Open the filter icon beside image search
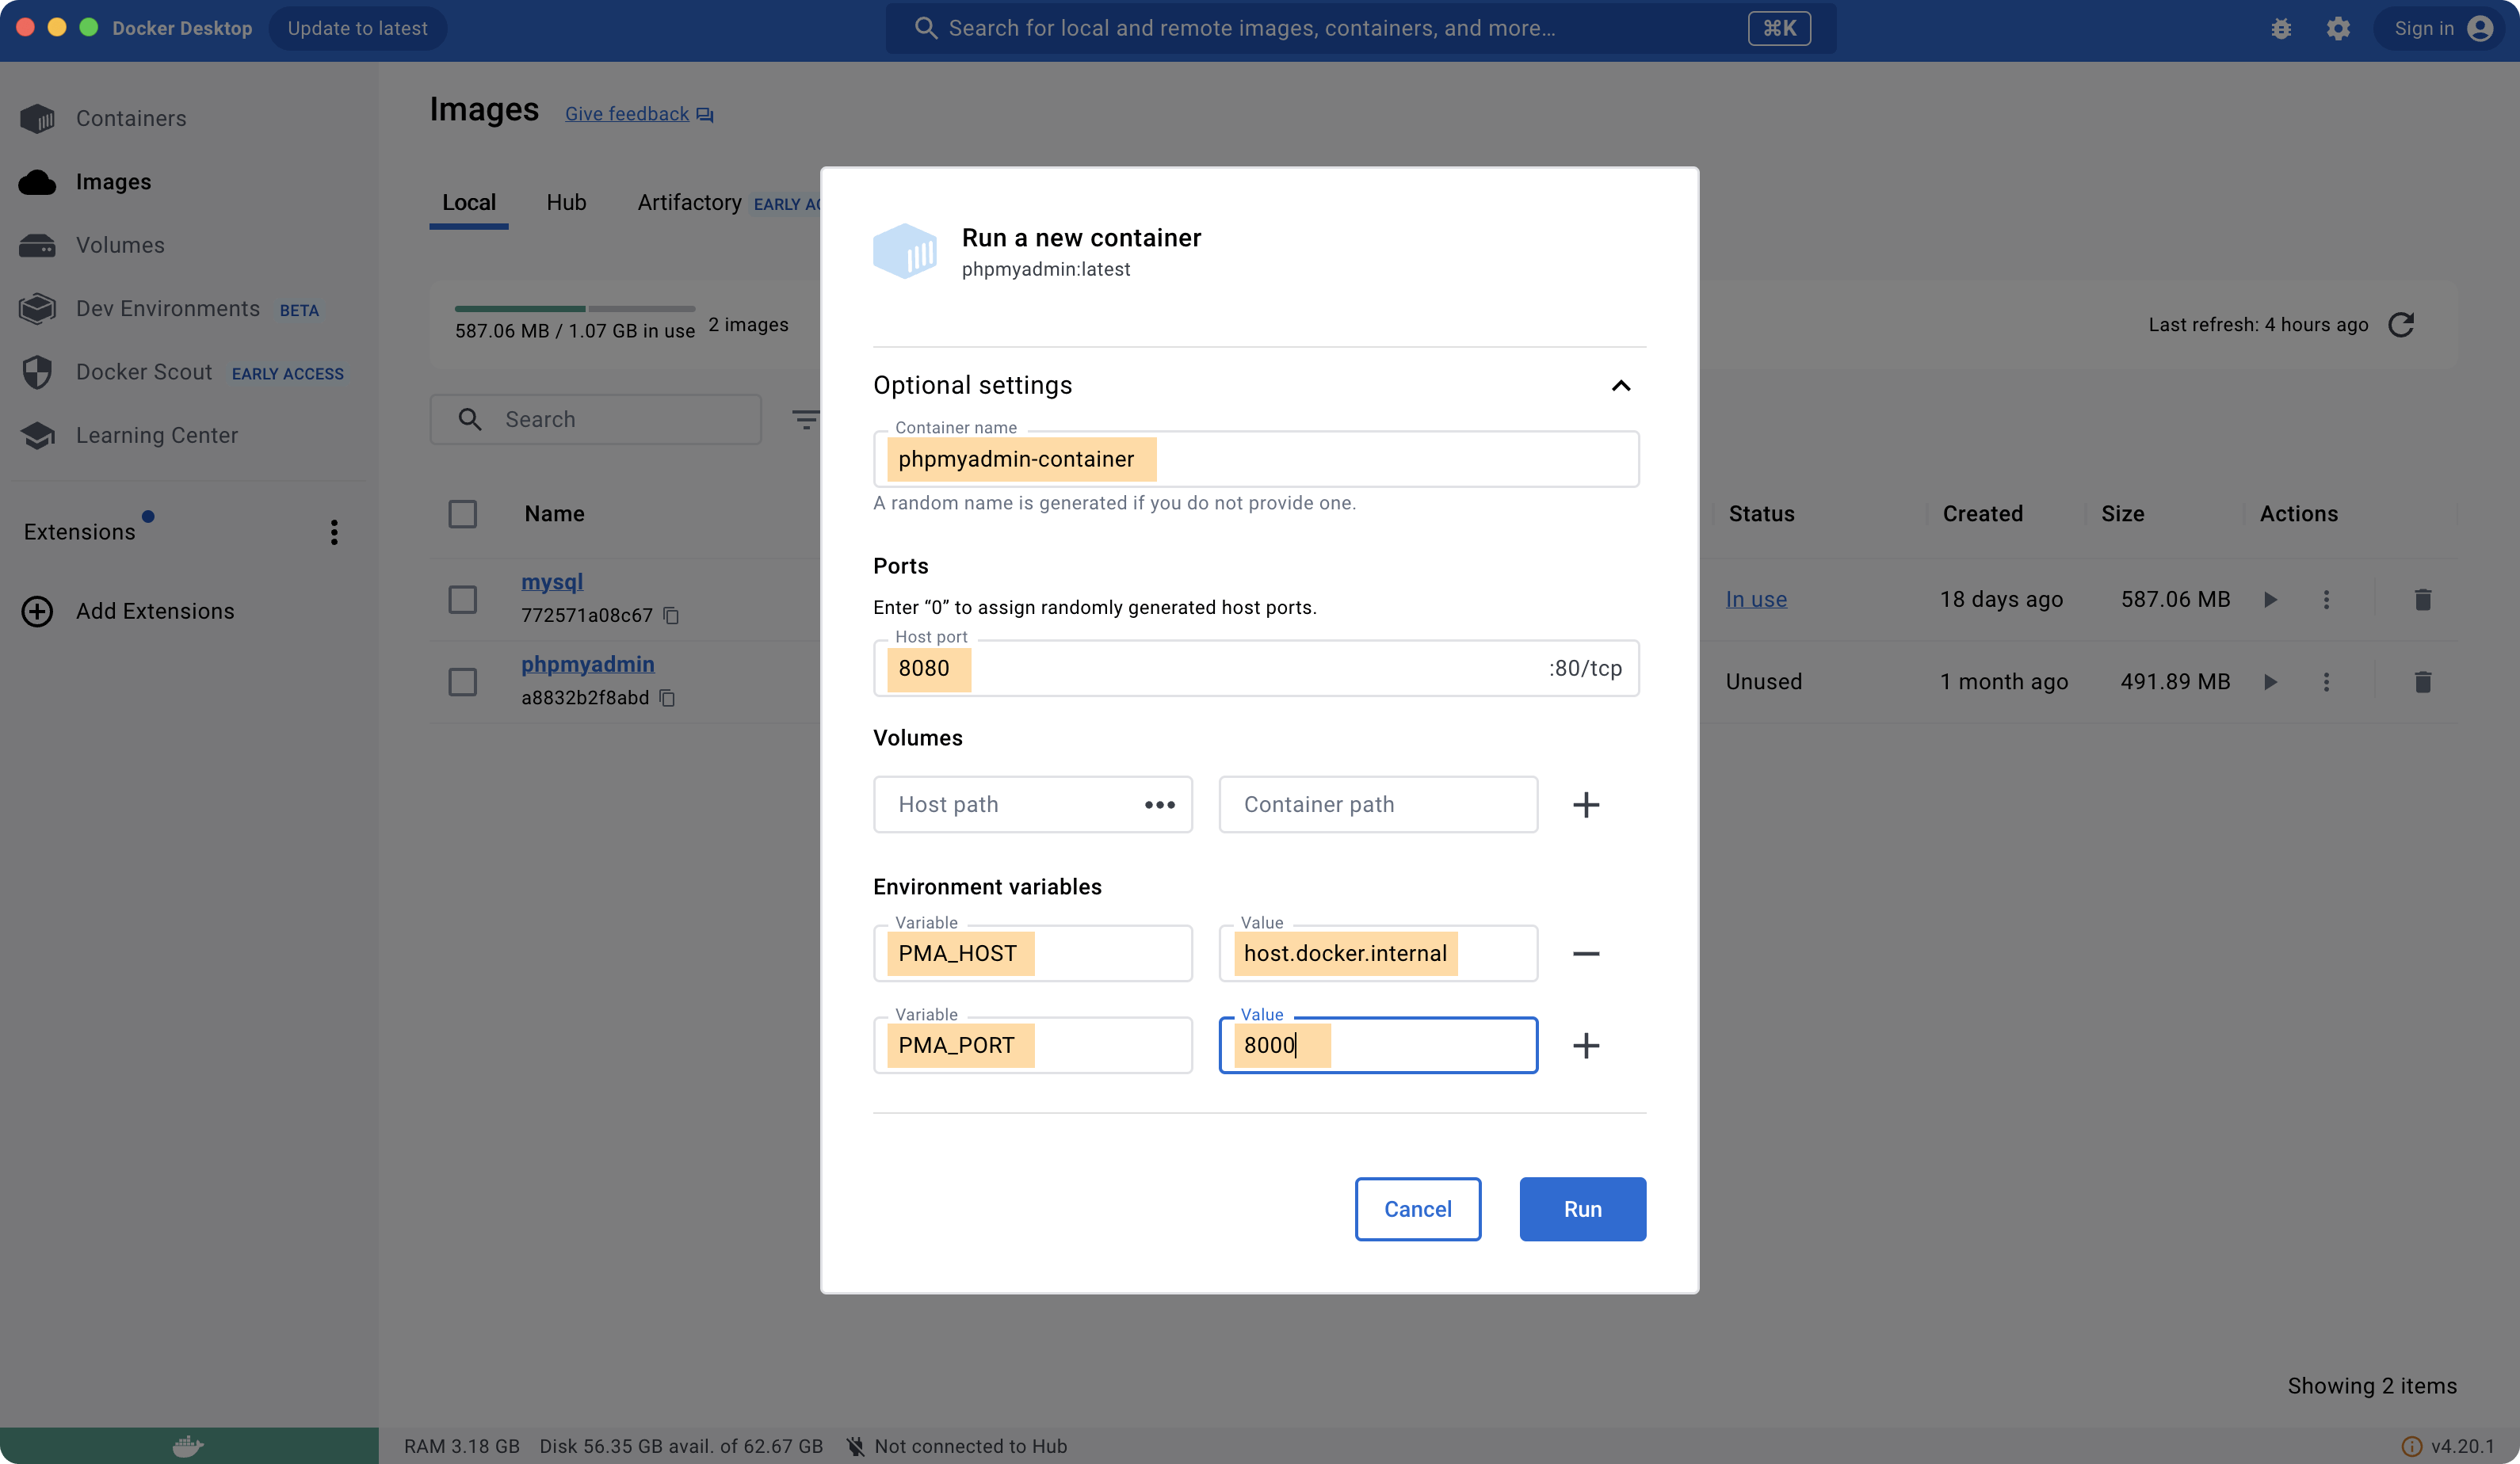The width and height of the screenshot is (2520, 1464). [805, 419]
